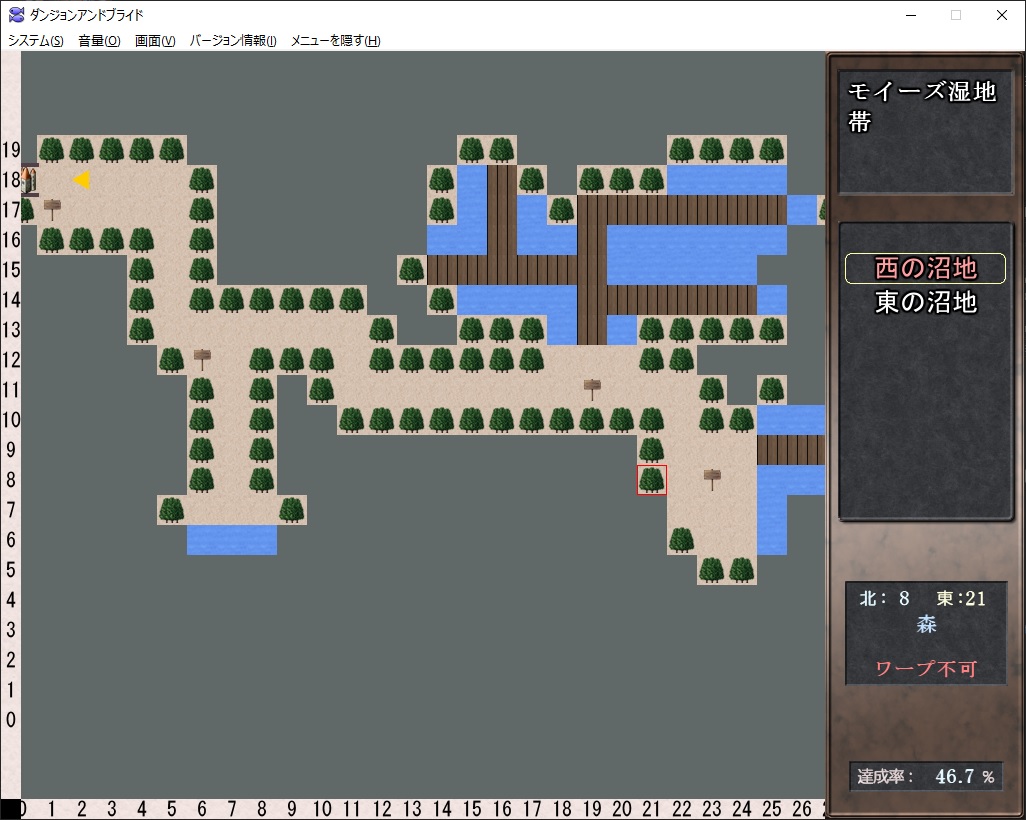Viewport: 1026px width, 820px height.
Task: Open the 音量(O) volume menu
Action: pyautogui.click(x=99, y=41)
